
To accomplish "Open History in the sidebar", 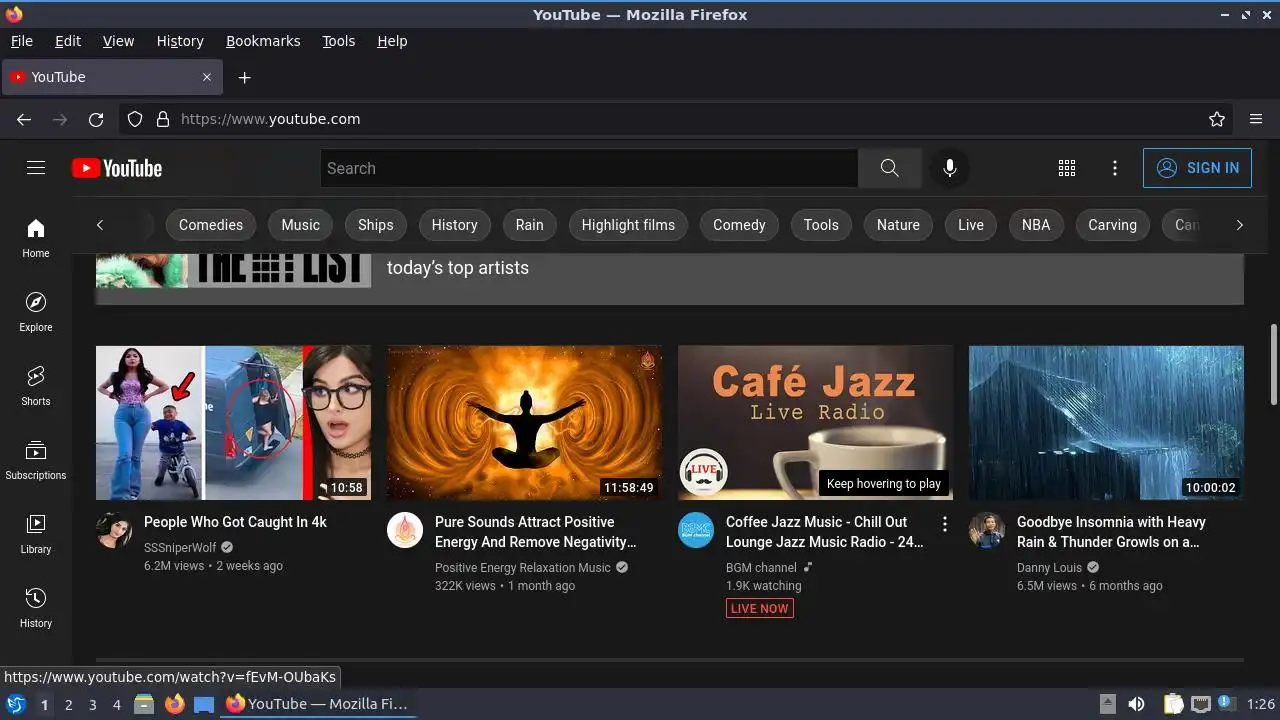I will pos(36,608).
